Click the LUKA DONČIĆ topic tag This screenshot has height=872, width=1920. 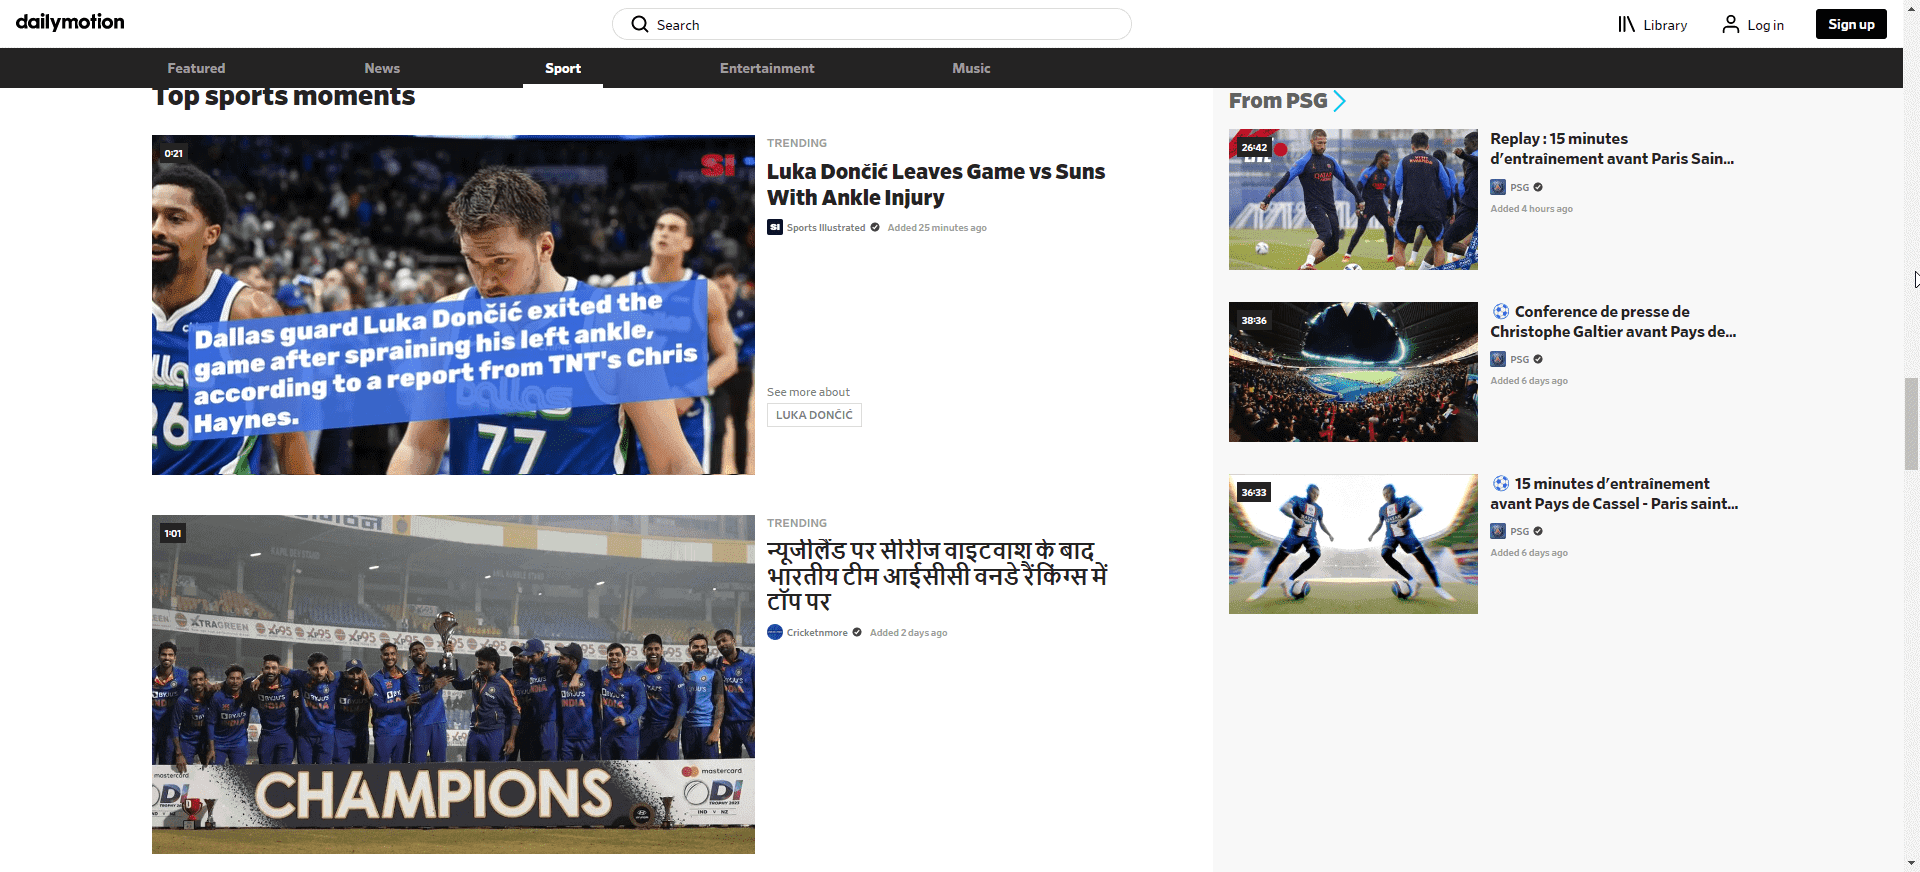tap(814, 415)
